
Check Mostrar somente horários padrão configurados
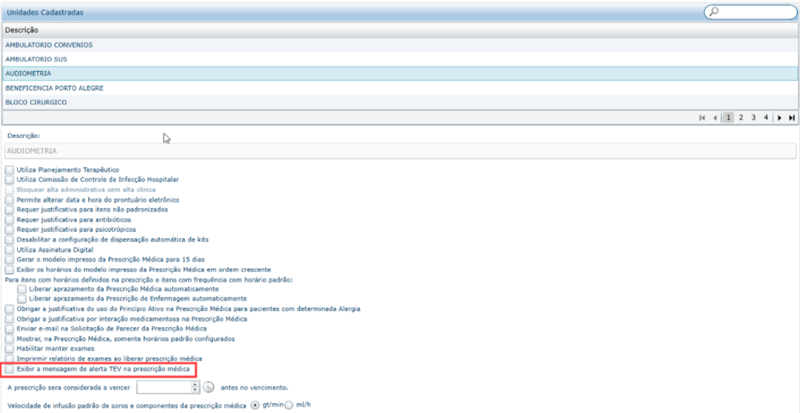pos(10,339)
